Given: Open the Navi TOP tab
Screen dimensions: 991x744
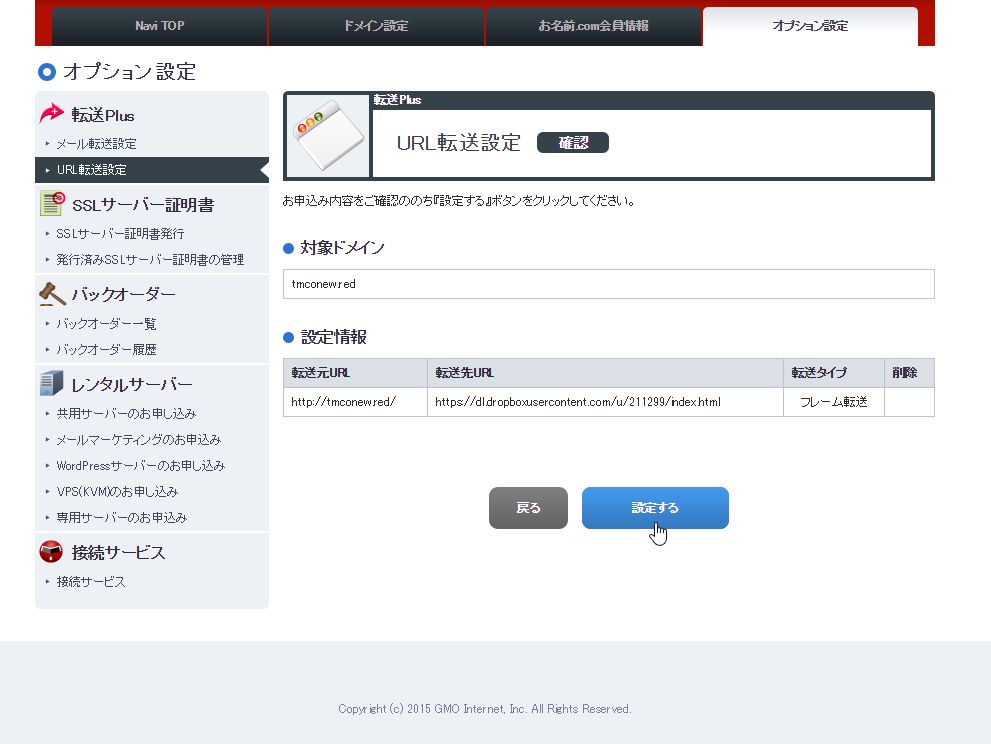Looking at the screenshot, I should (x=159, y=26).
